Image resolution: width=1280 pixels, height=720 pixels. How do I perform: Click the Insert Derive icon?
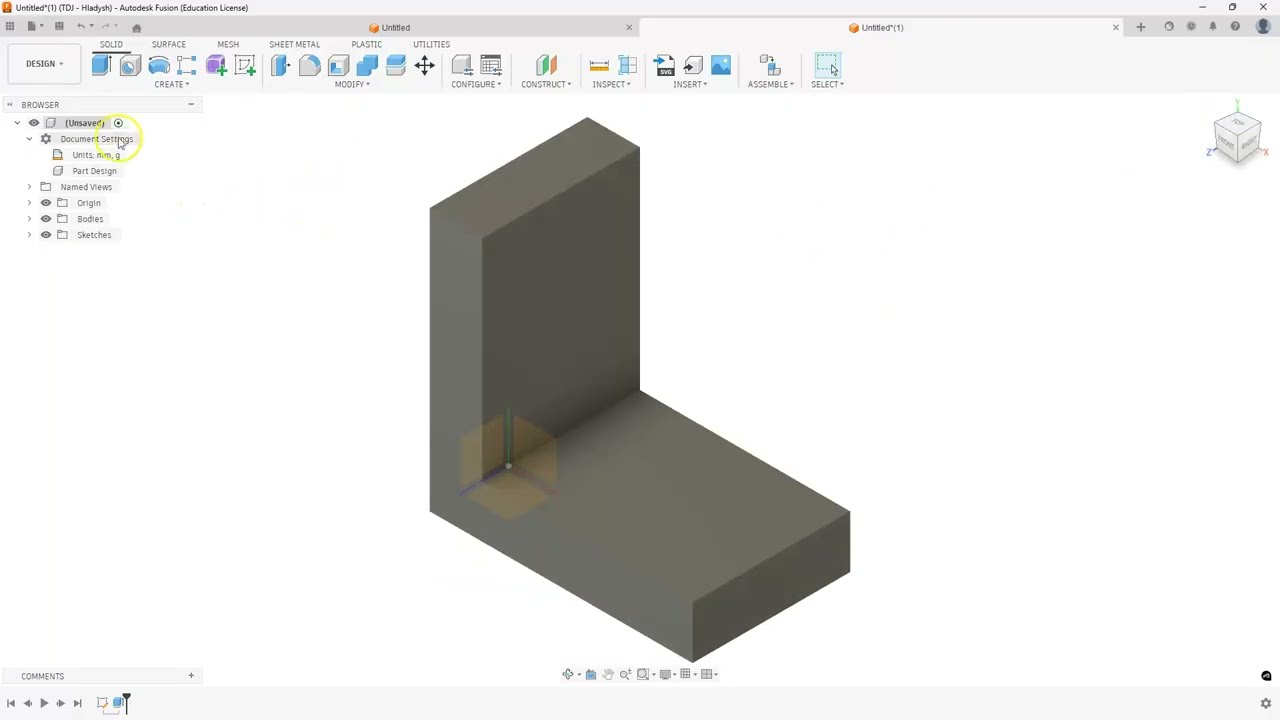pyautogui.click(x=693, y=66)
